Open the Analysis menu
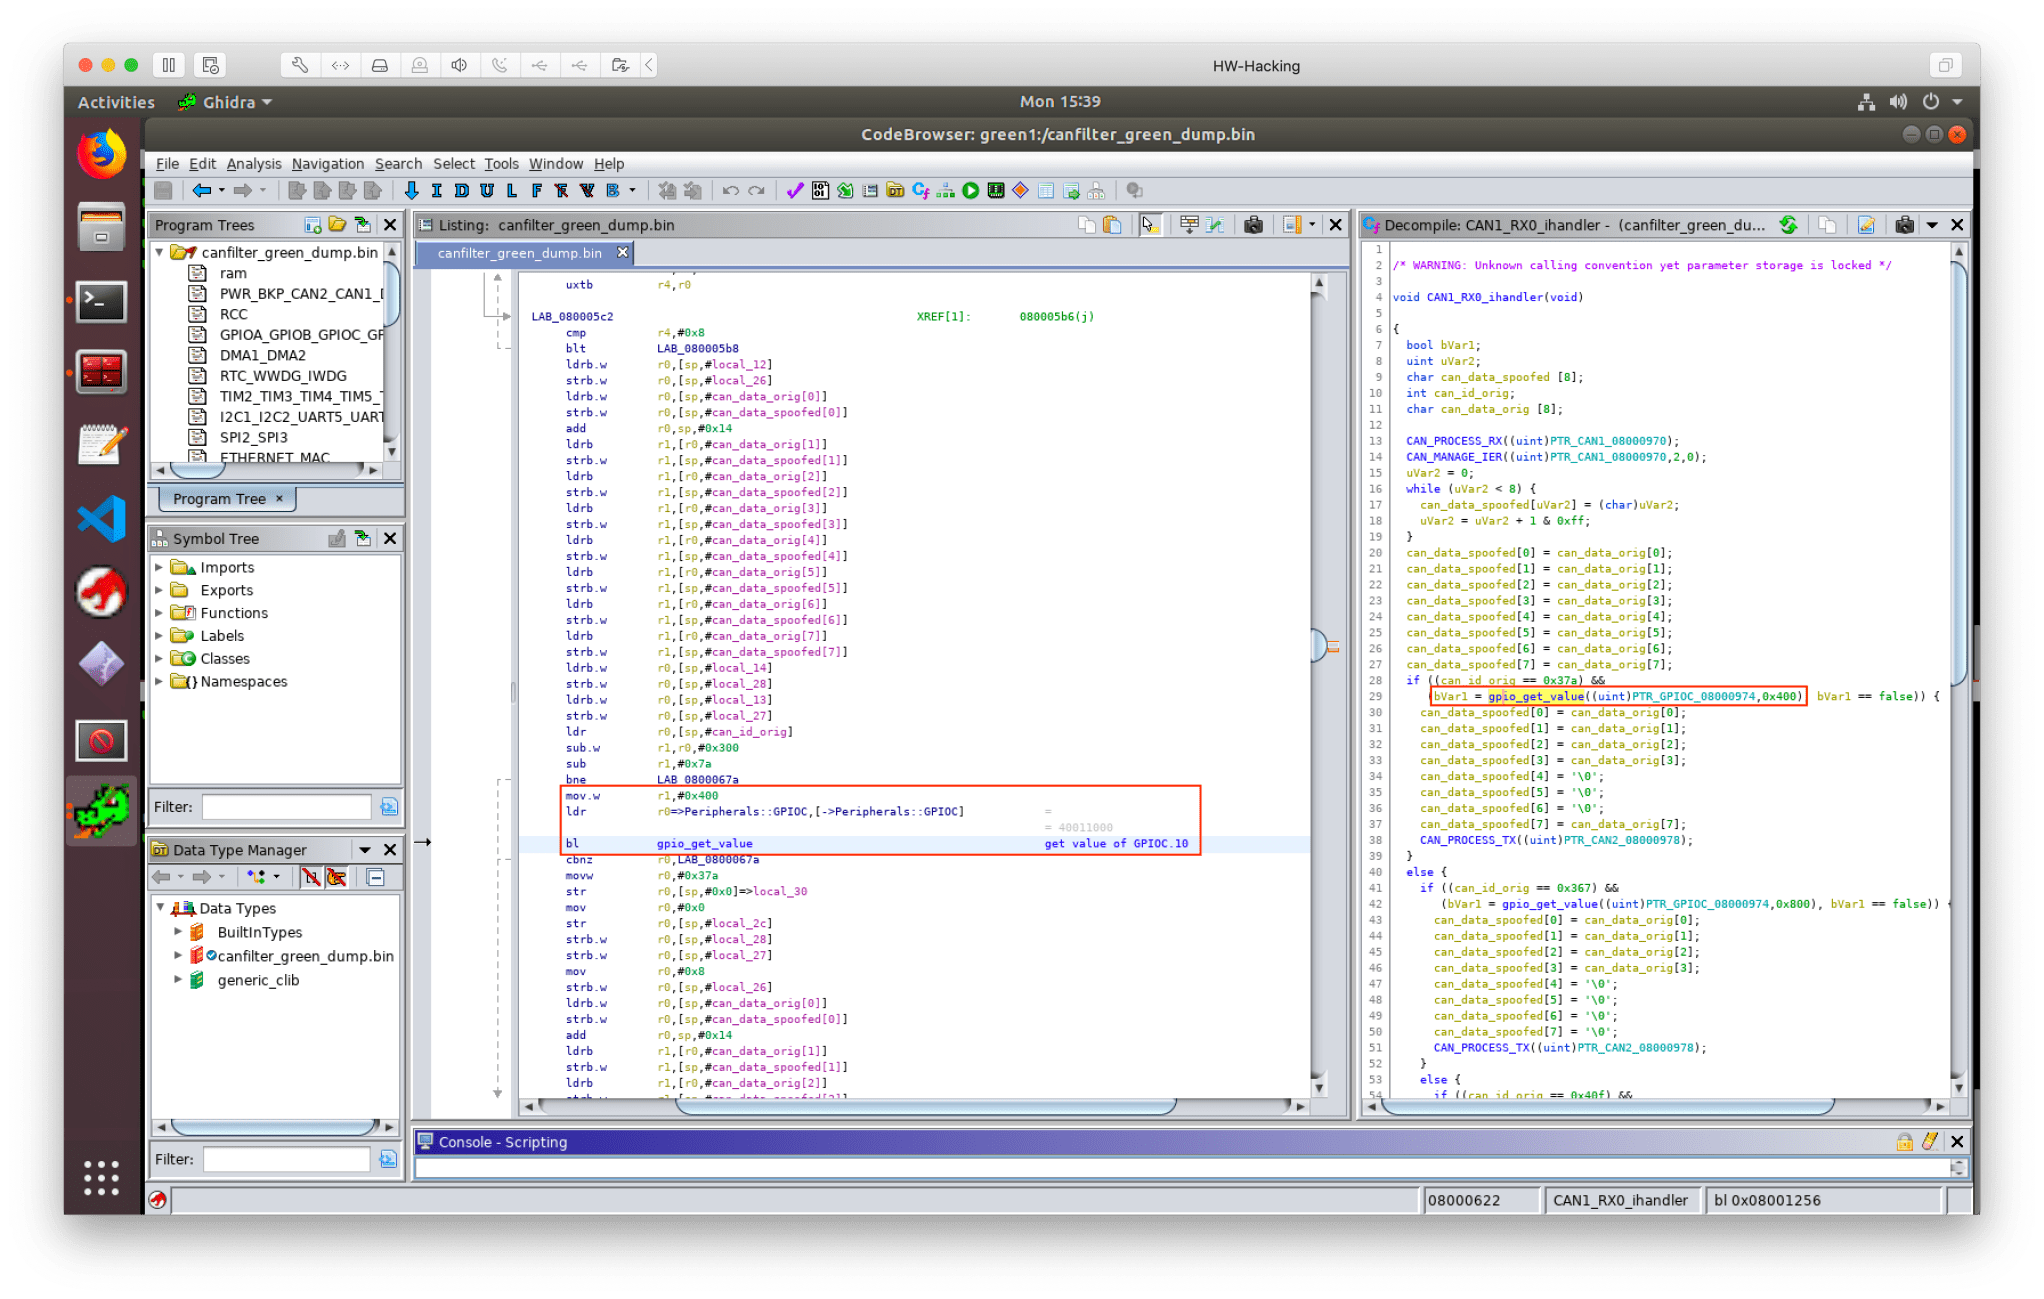The width and height of the screenshot is (2044, 1299). [x=253, y=164]
